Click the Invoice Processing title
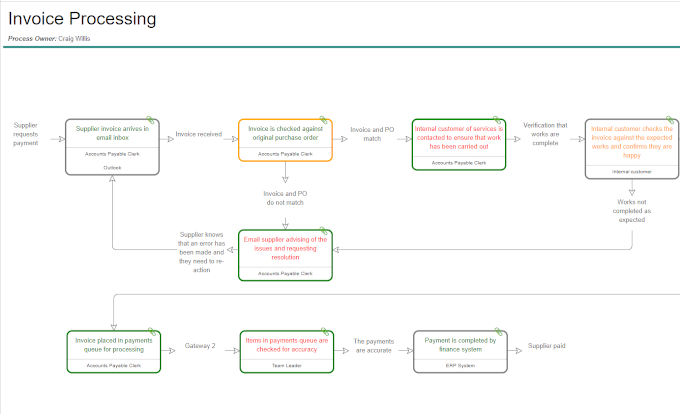Image resolution: width=680 pixels, height=414 pixels. pyautogui.click(x=82, y=19)
